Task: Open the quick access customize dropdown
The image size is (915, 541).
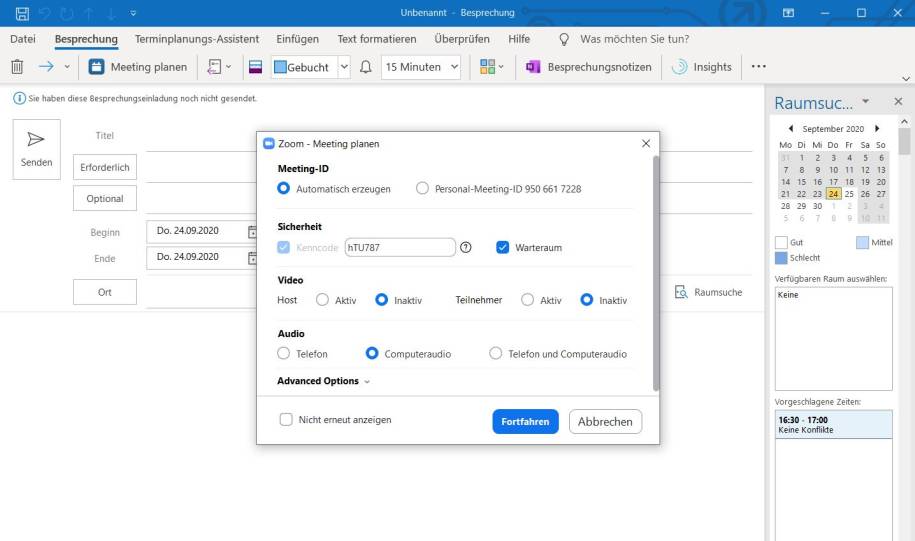Action: [x=133, y=13]
